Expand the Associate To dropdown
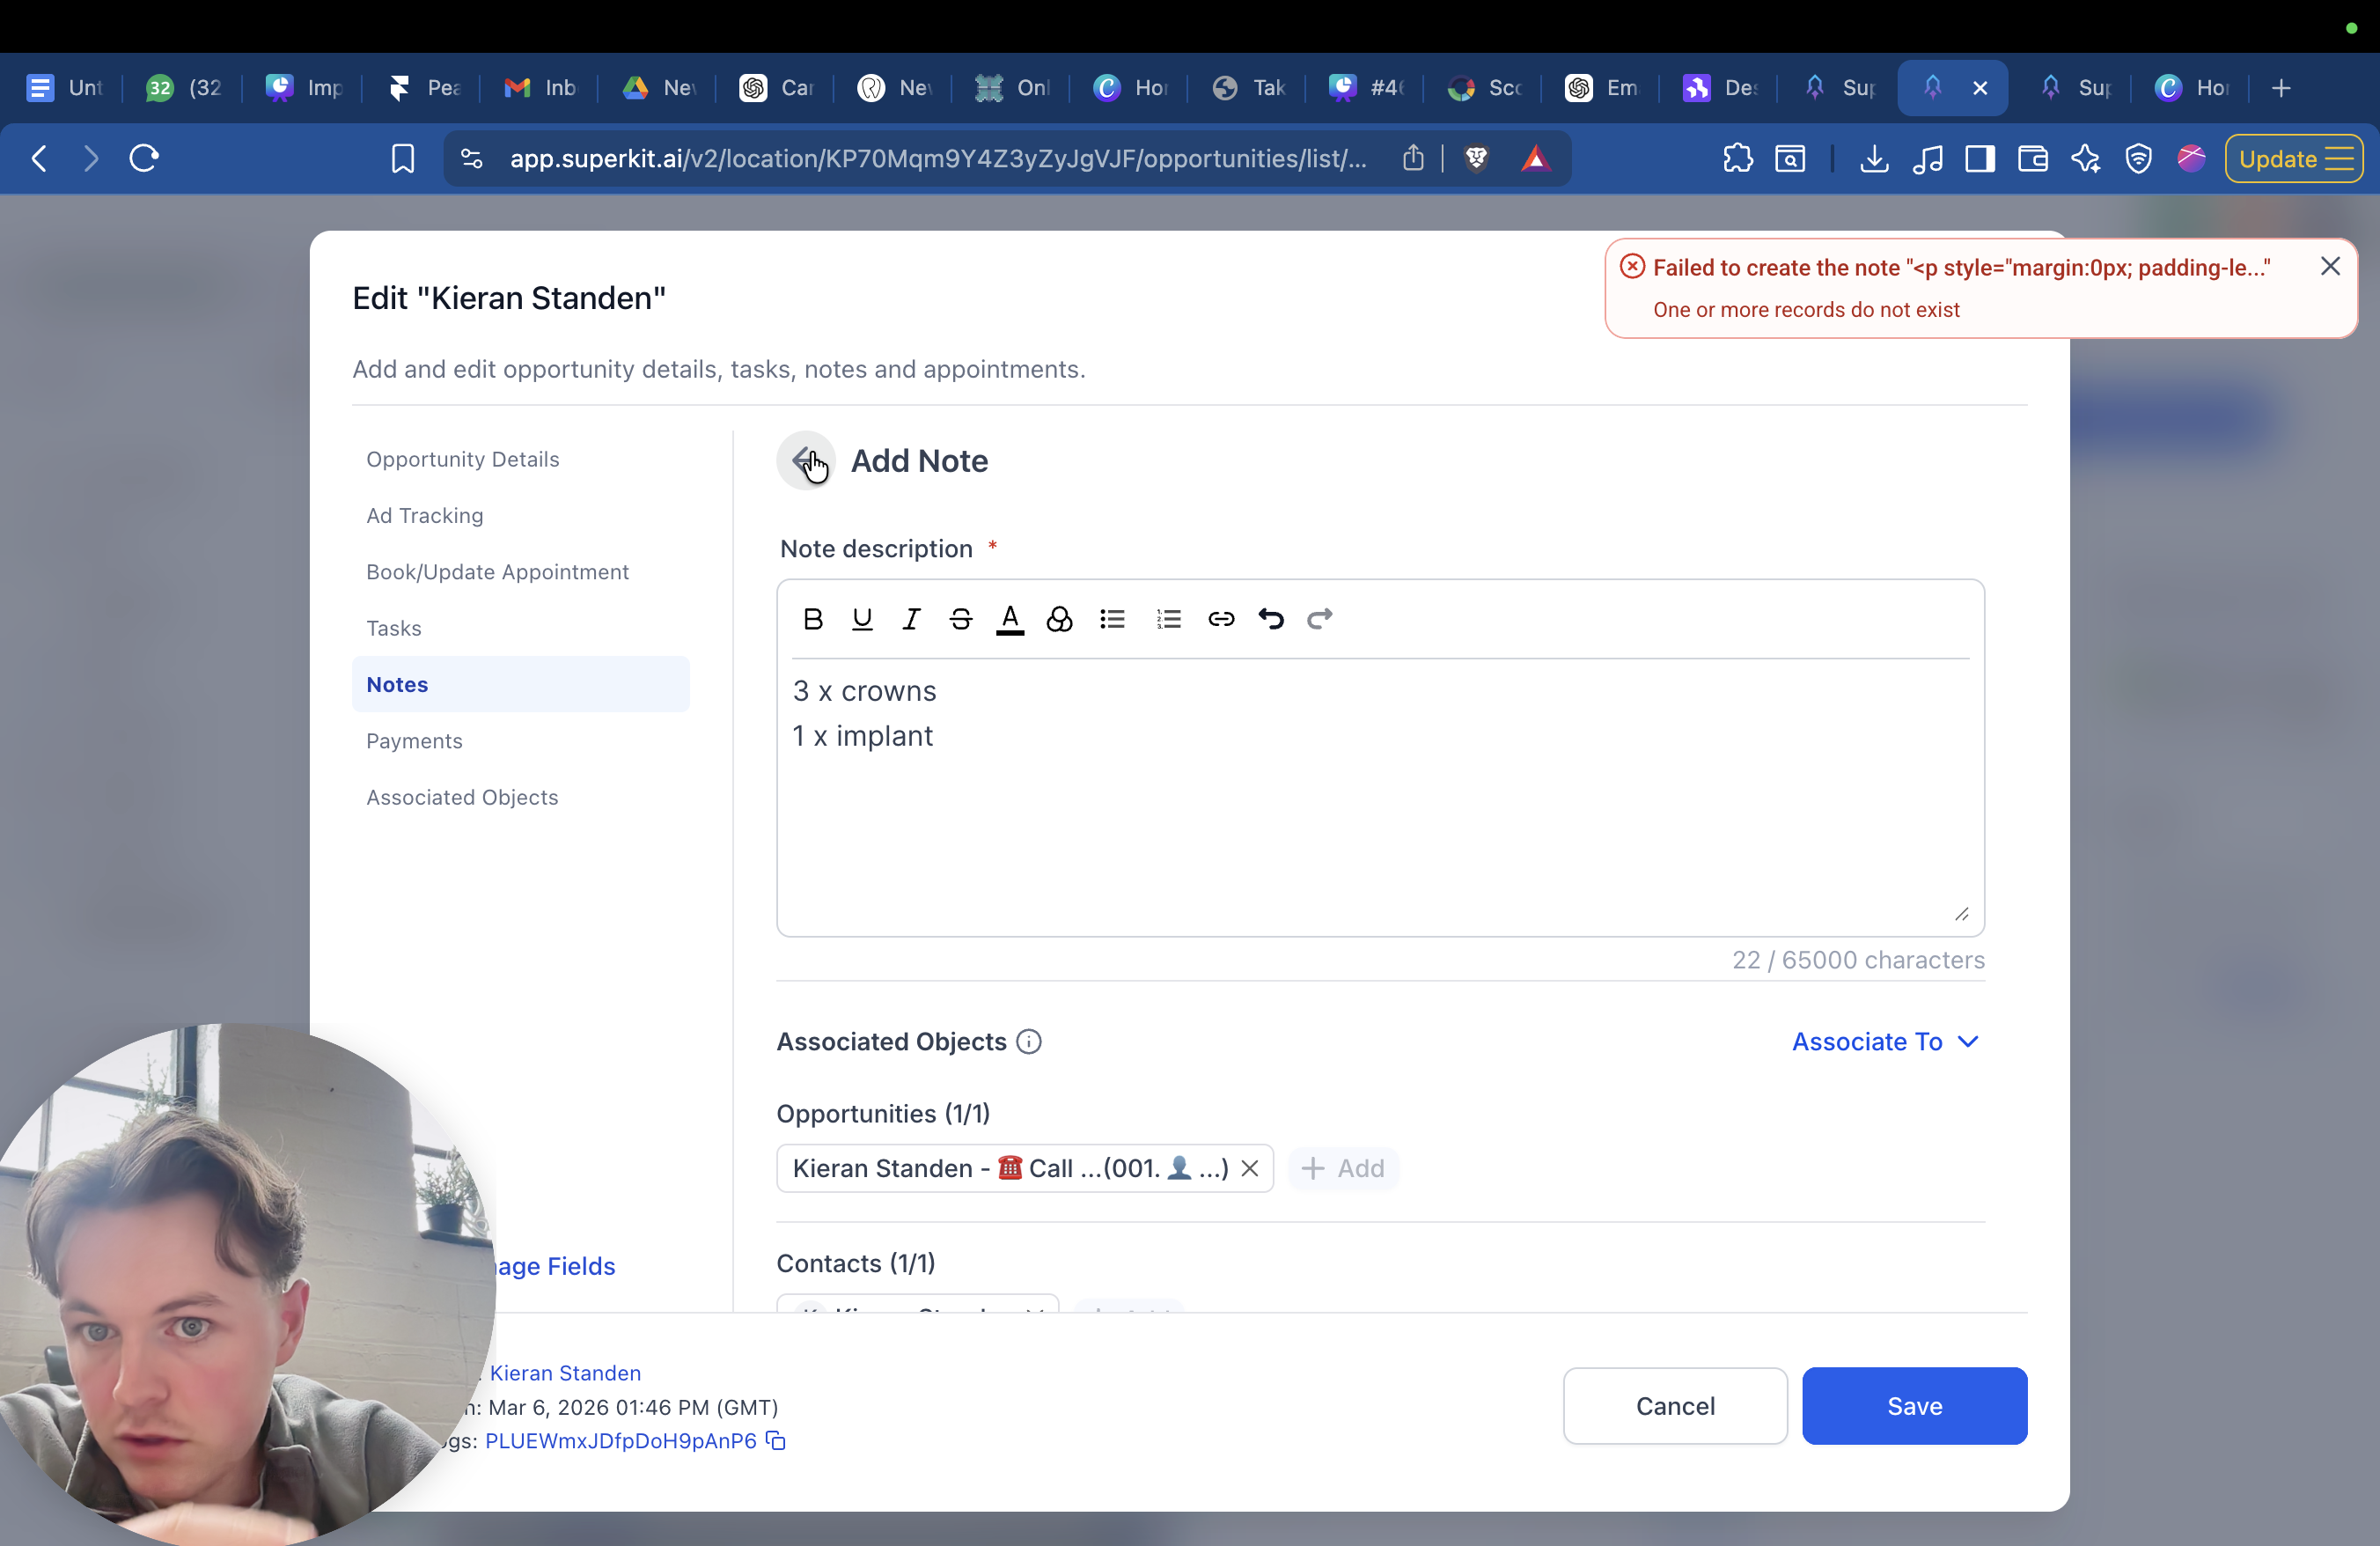The image size is (2380, 1546). point(1884,1041)
